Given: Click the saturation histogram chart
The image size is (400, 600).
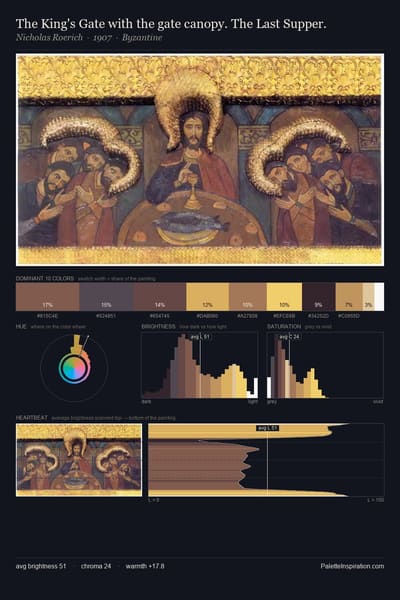Looking at the screenshot, I should click(x=325, y=365).
